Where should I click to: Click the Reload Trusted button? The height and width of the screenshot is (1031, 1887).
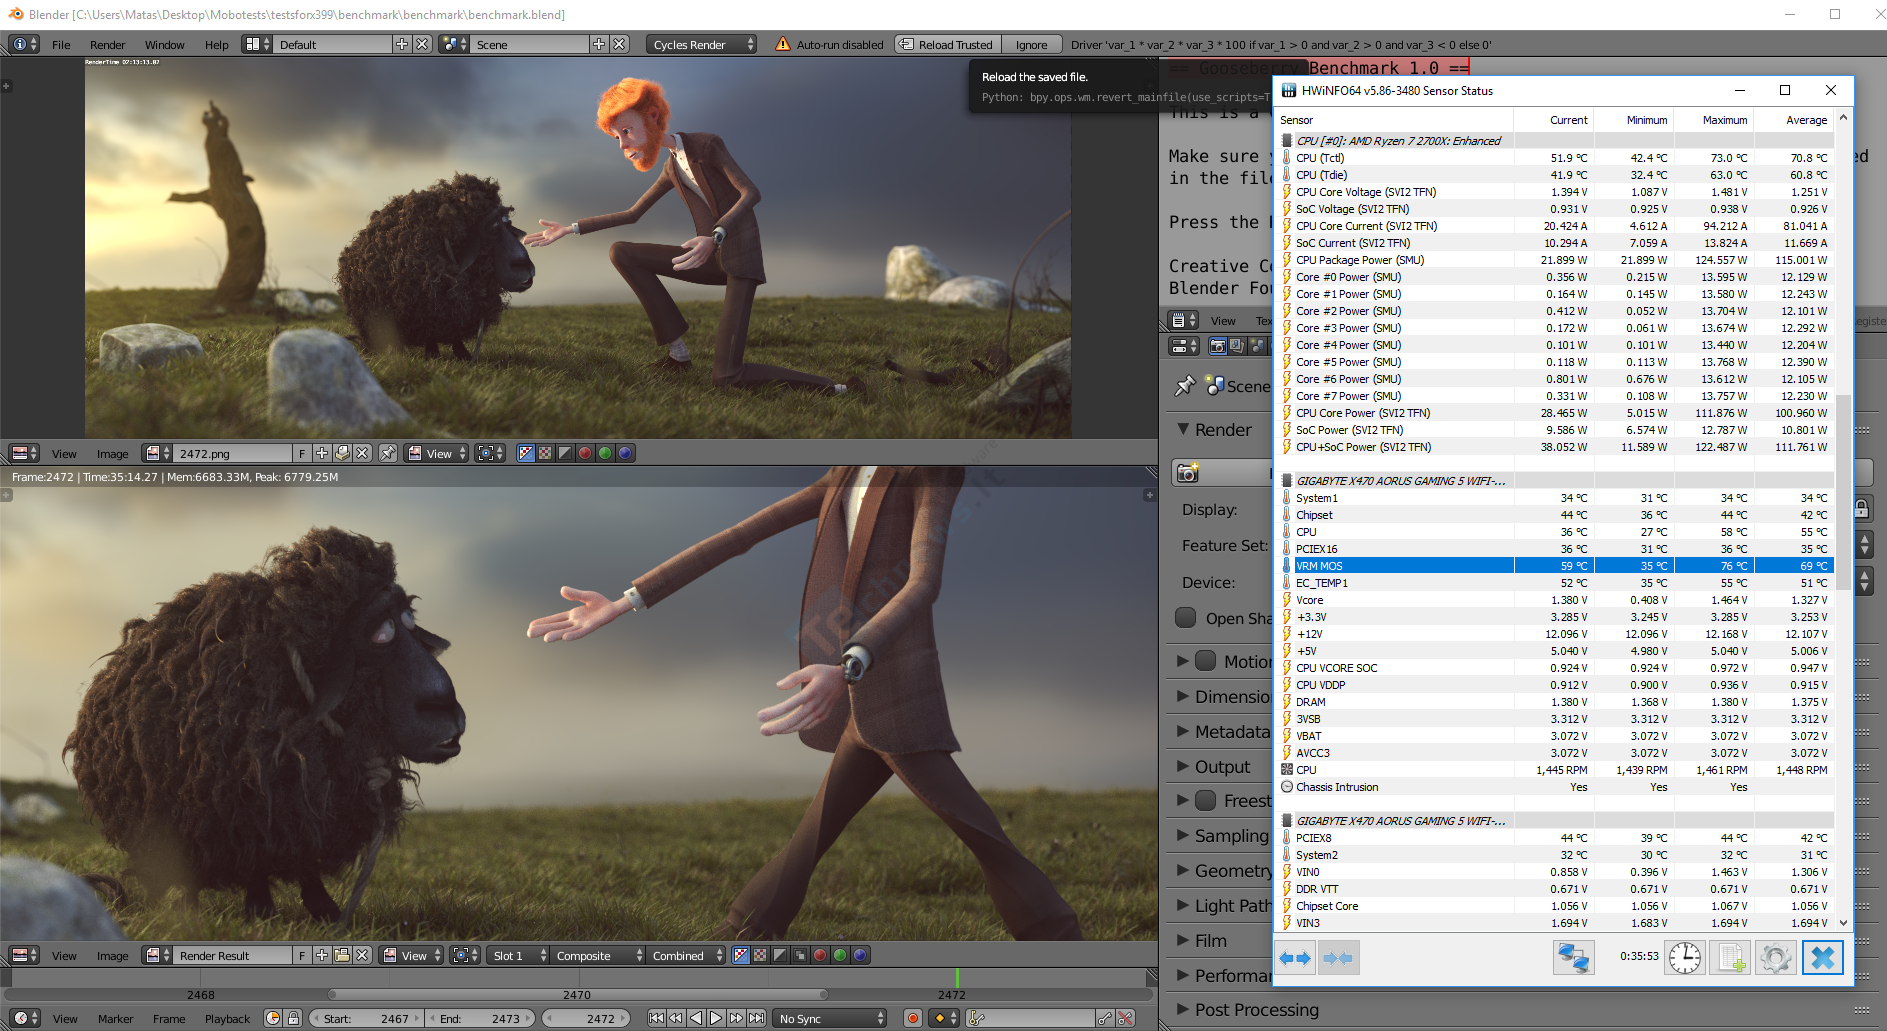948,45
